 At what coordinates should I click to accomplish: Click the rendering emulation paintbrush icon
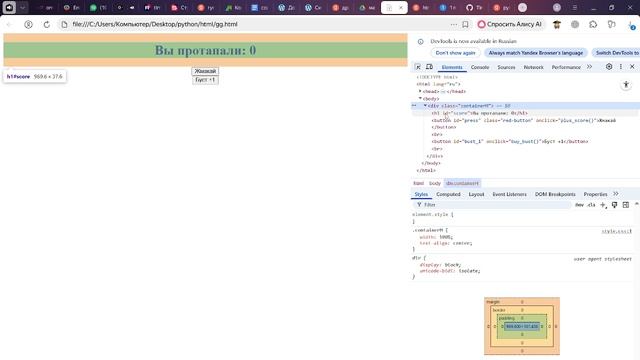[x=614, y=205]
